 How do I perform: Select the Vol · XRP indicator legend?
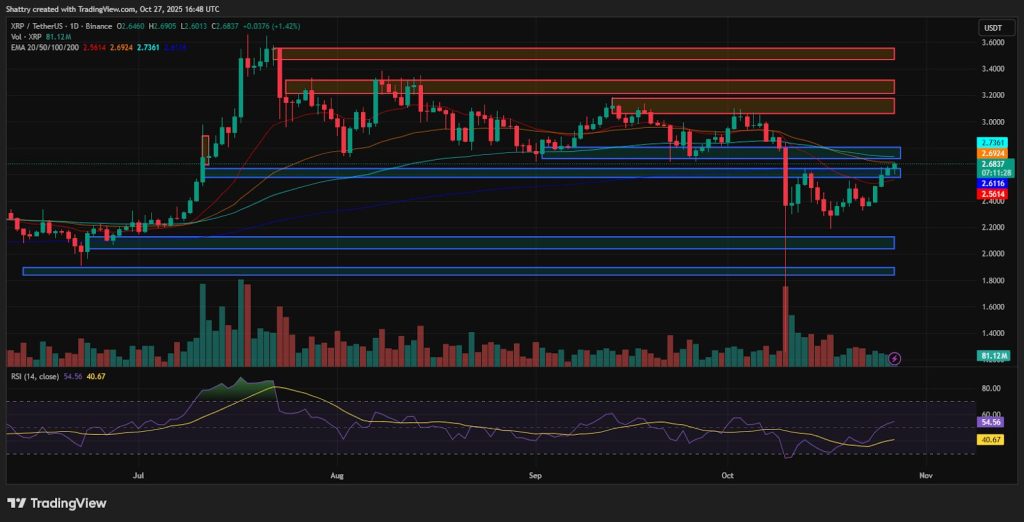[28, 36]
